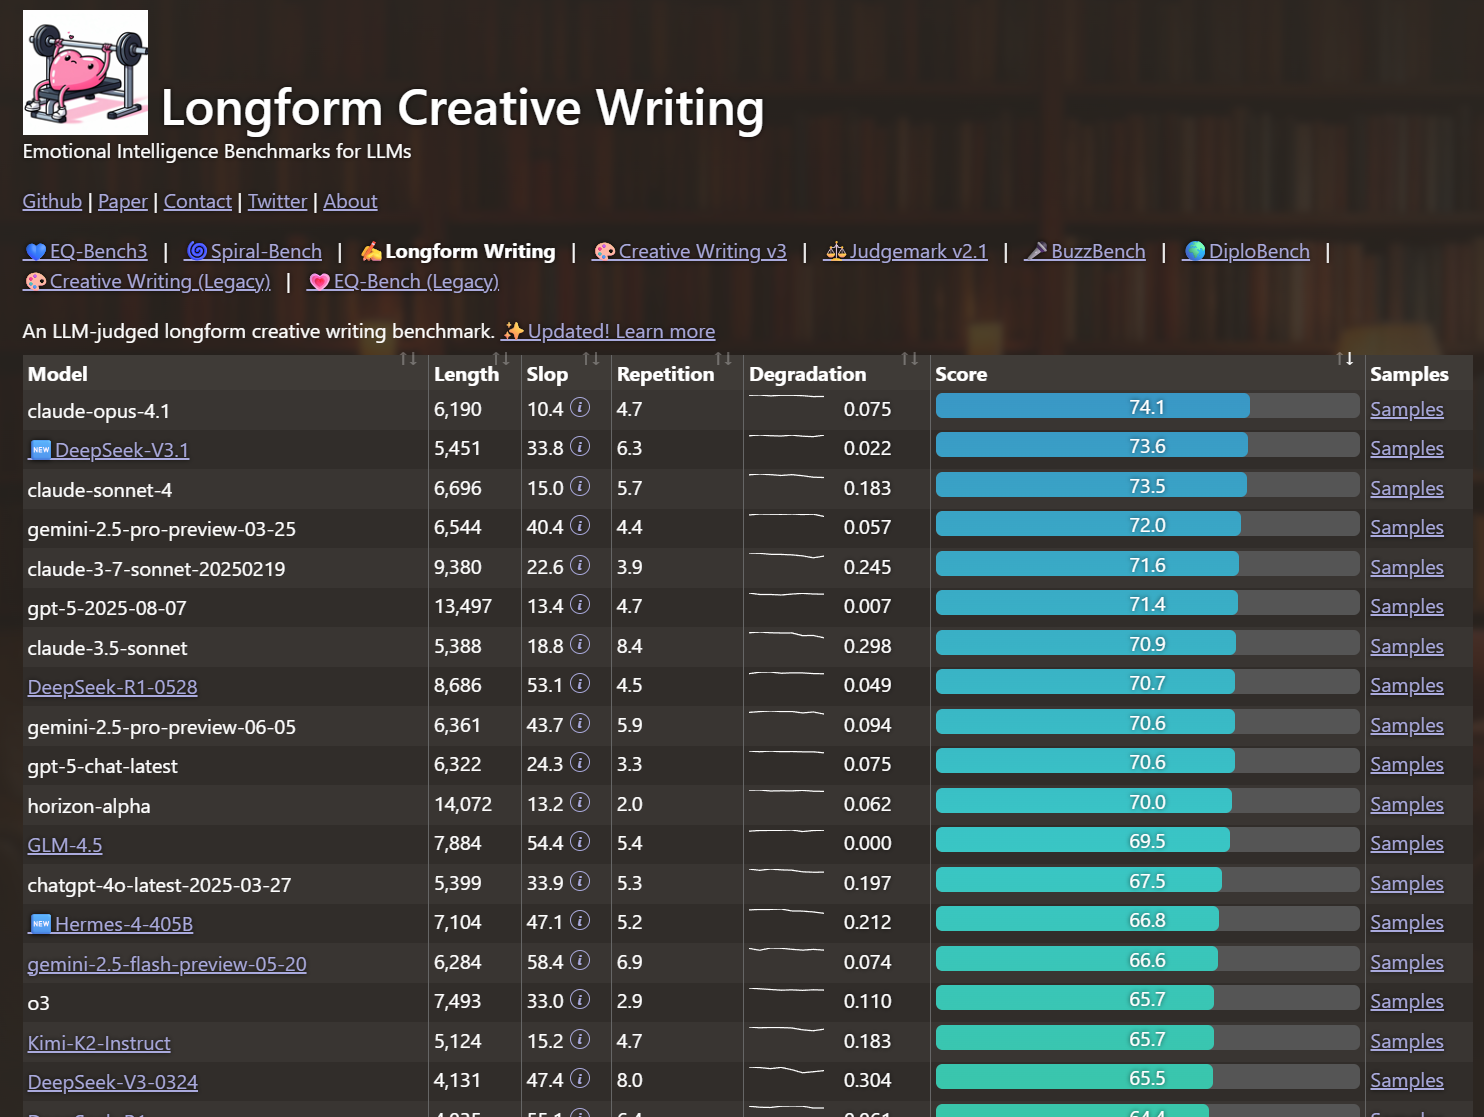1484x1117 pixels.
Task: Click slop info icon for gpt-5-2025-08-07
Action: point(580,605)
